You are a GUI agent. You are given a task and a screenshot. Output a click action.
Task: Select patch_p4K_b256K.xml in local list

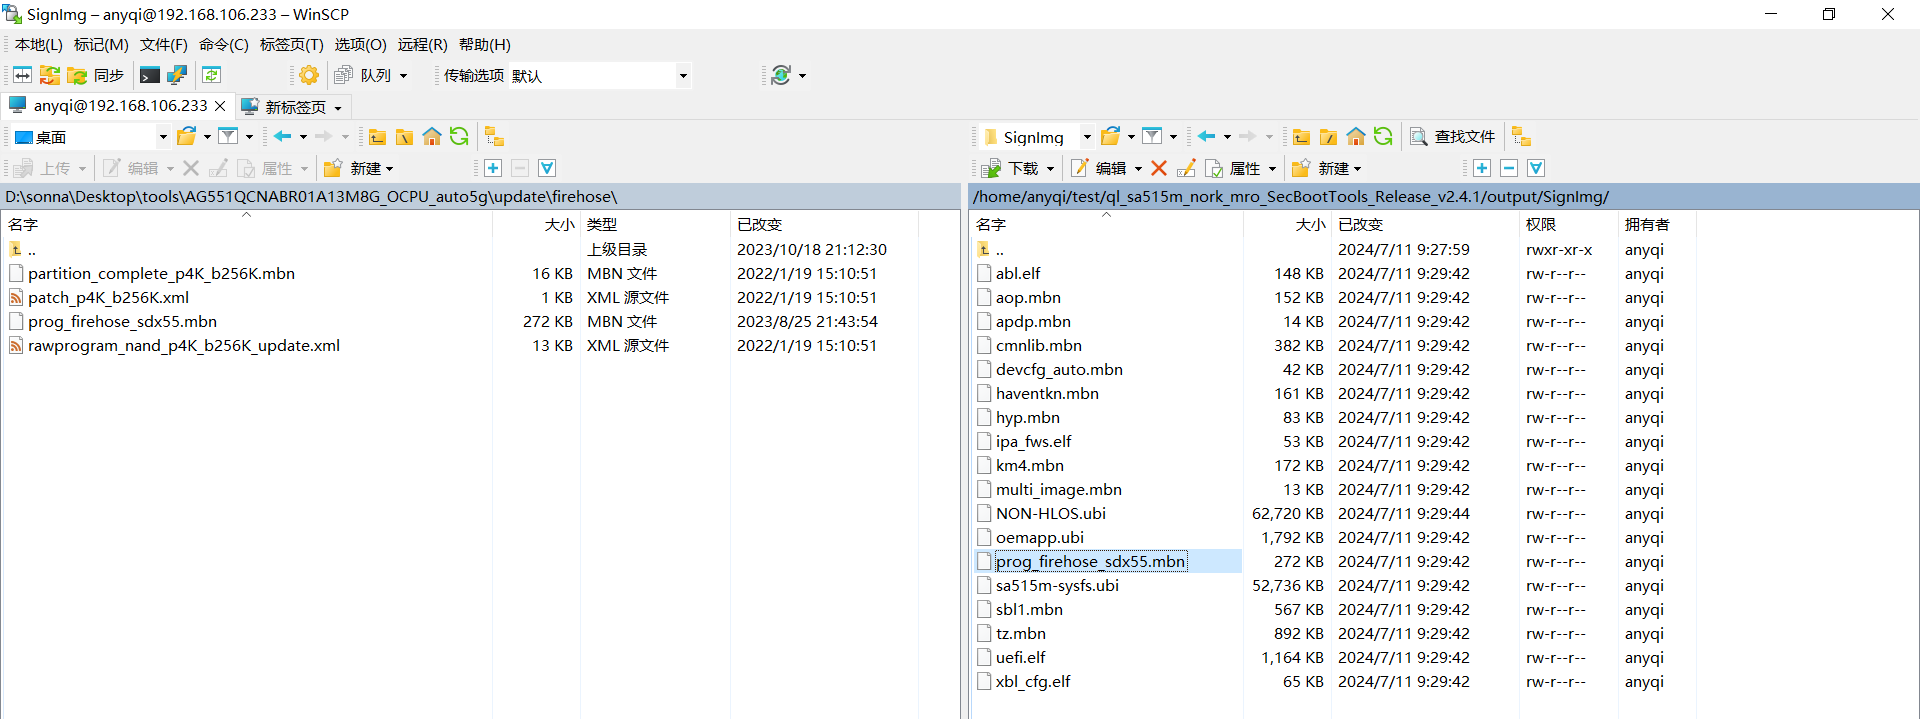108,298
